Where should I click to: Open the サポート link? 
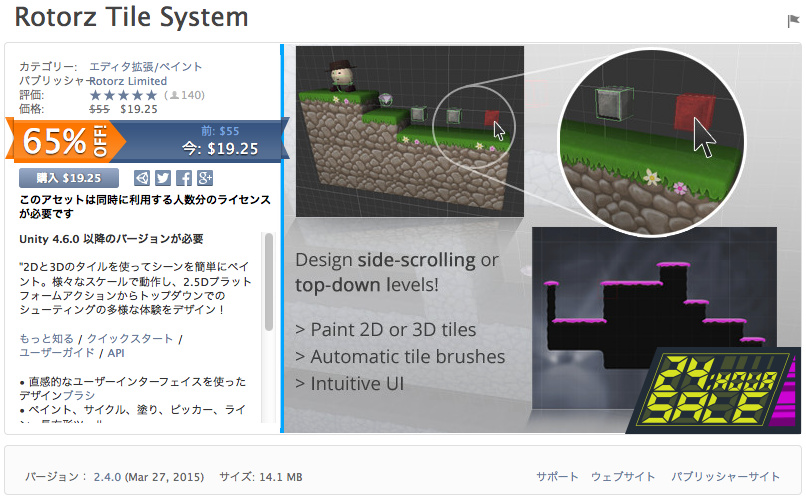pyautogui.click(x=557, y=476)
